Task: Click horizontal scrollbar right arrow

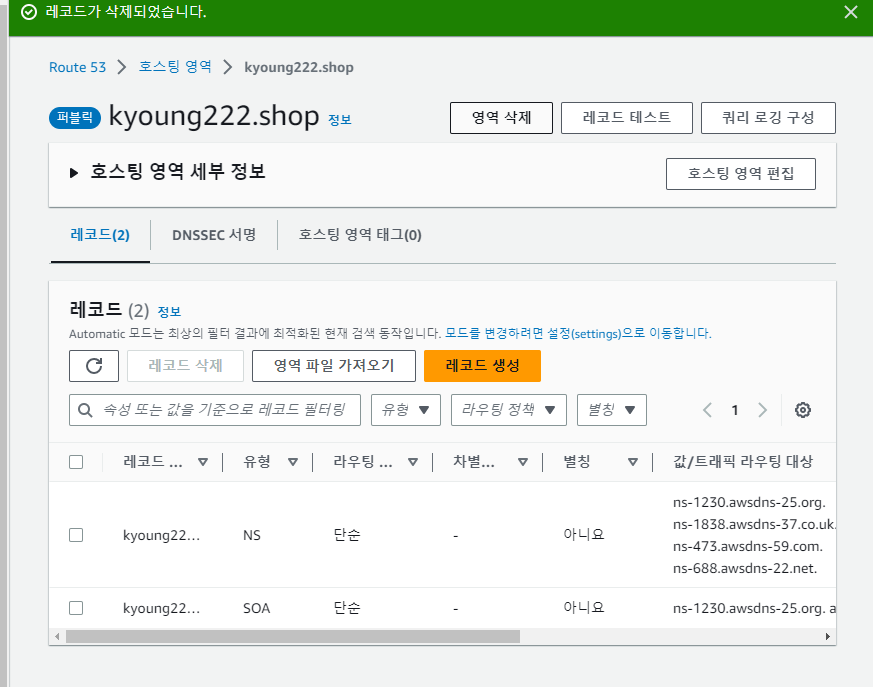Action: point(827,636)
